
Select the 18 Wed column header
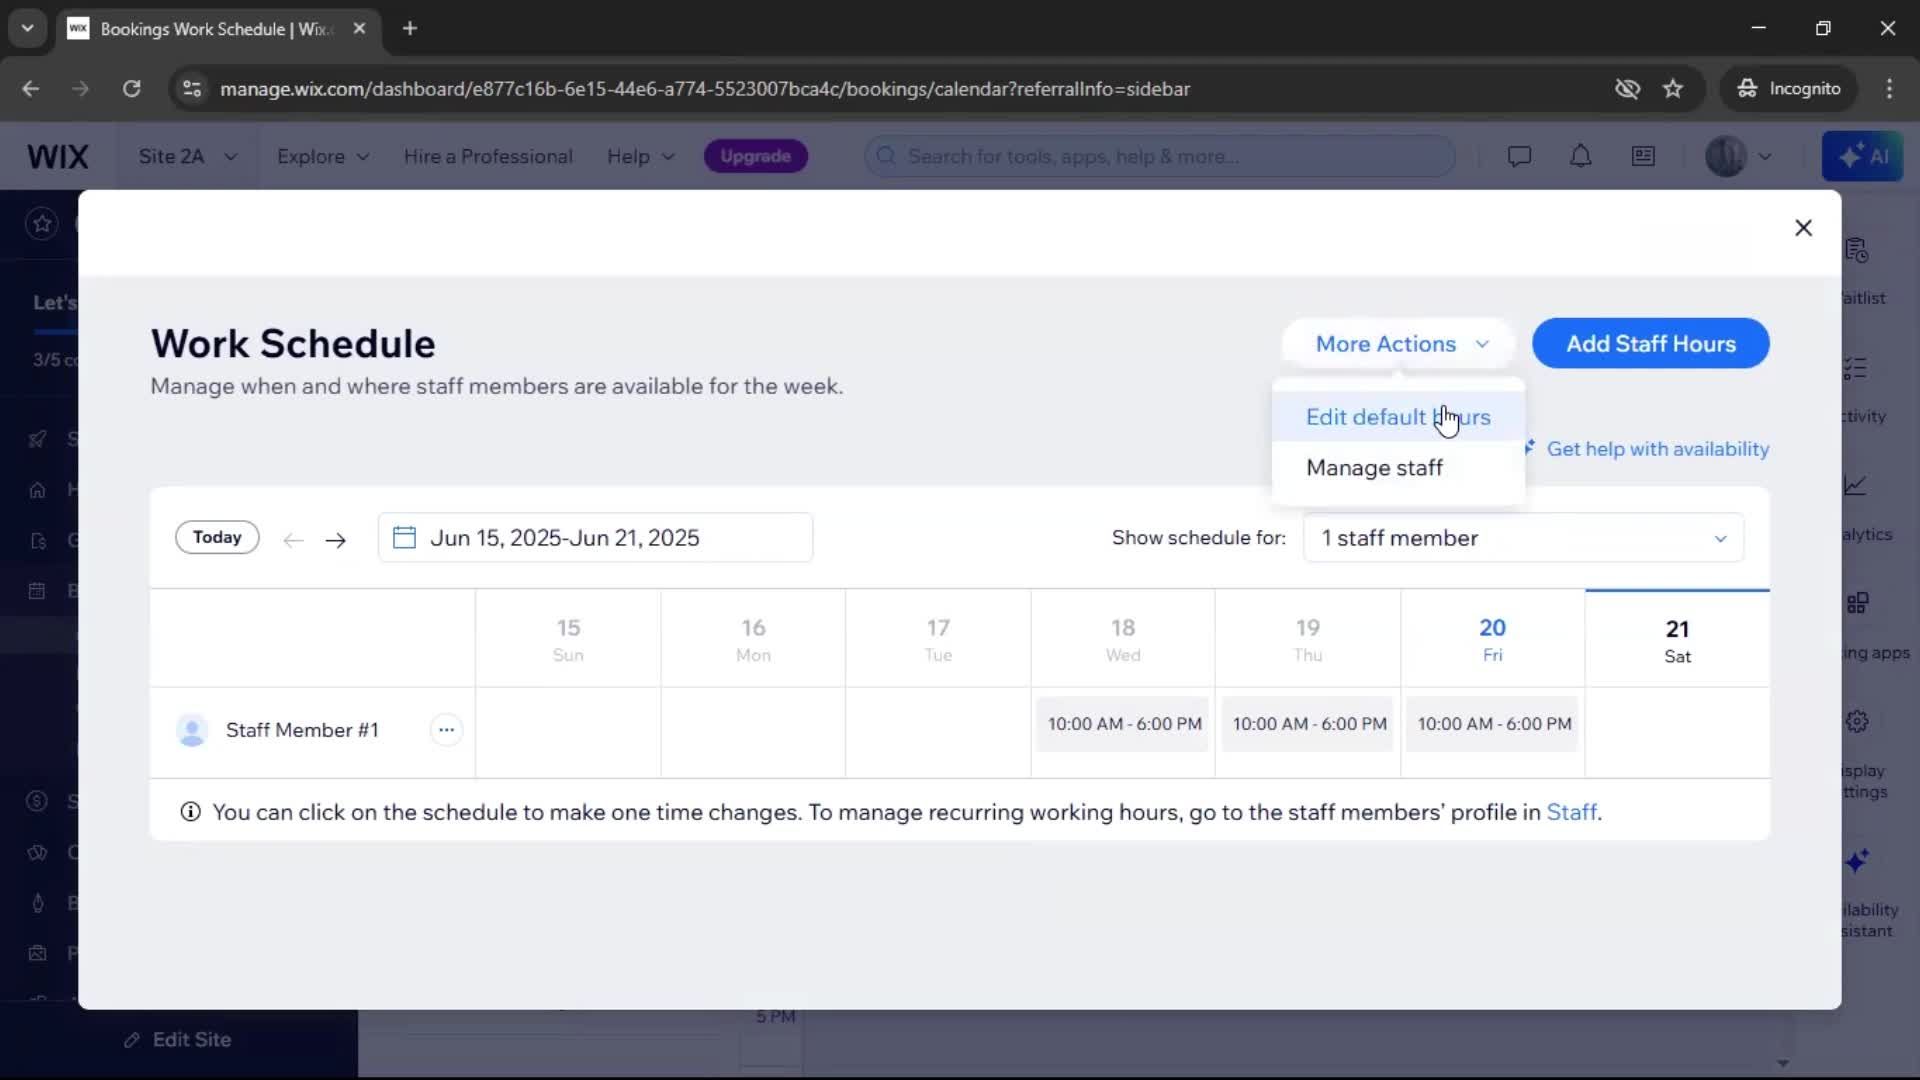pyautogui.click(x=1122, y=640)
